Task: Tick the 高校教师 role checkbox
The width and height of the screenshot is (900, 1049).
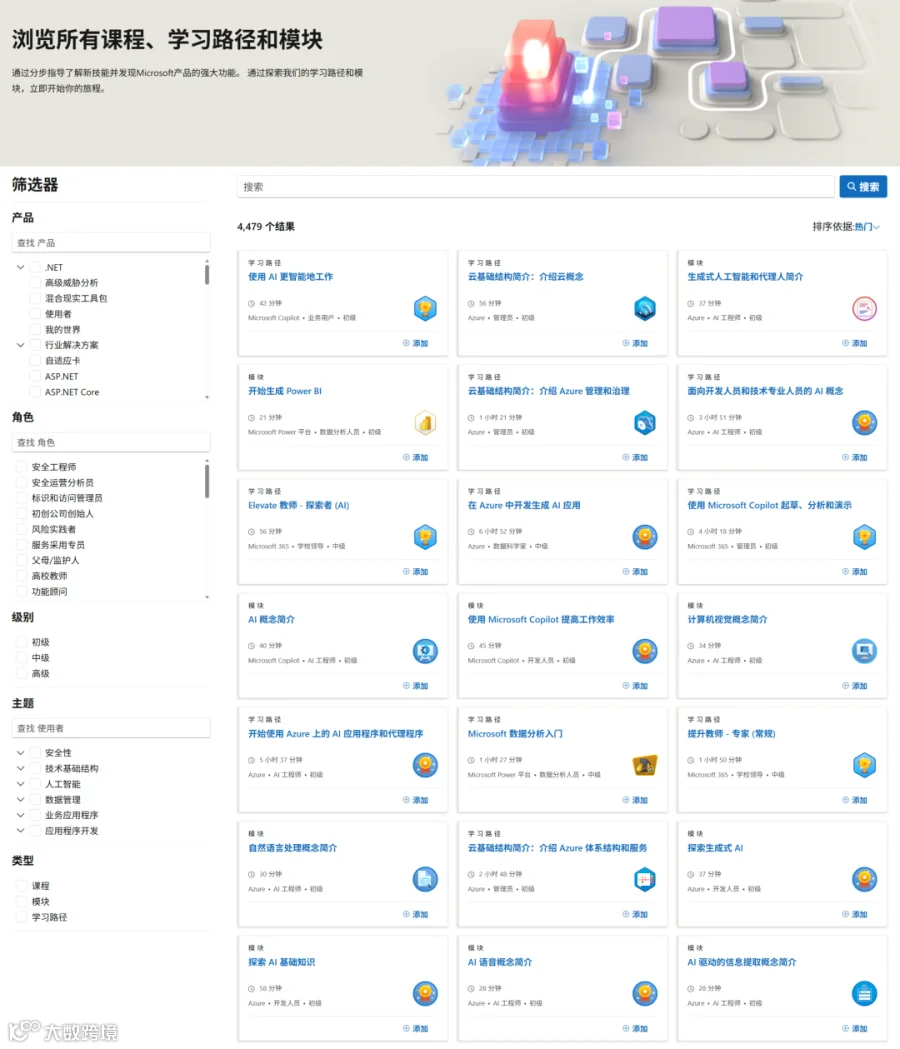Action: pyautogui.click(x=21, y=576)
